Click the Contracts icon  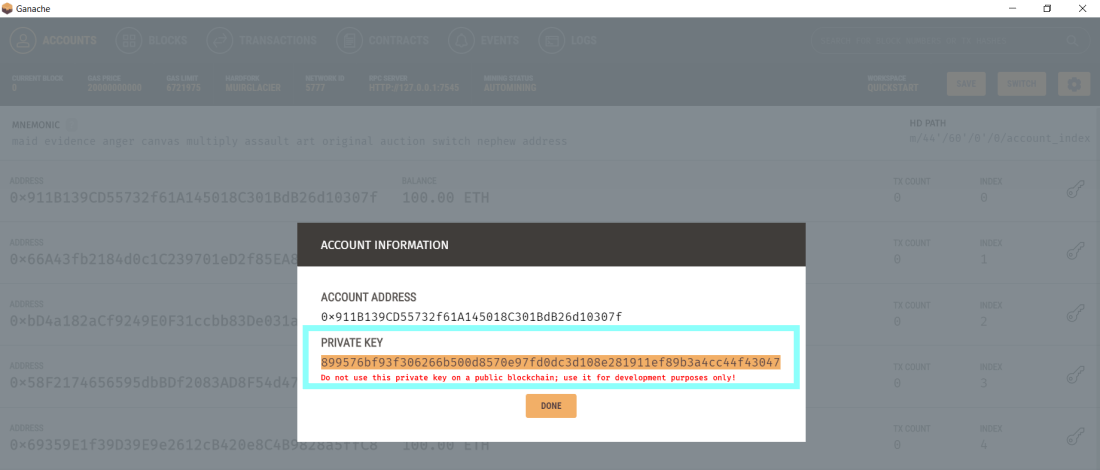[x=349, y=41]
